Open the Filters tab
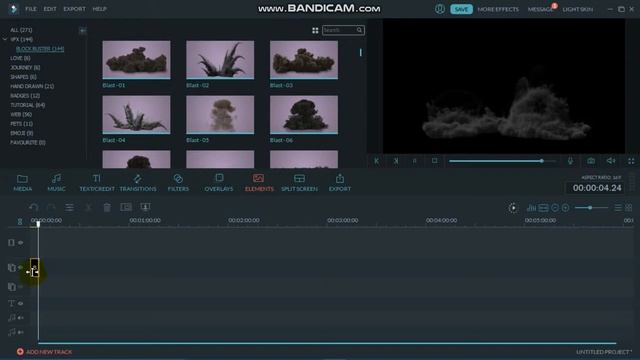This screenshot has width=640, height=360. (x=178, y=182)
